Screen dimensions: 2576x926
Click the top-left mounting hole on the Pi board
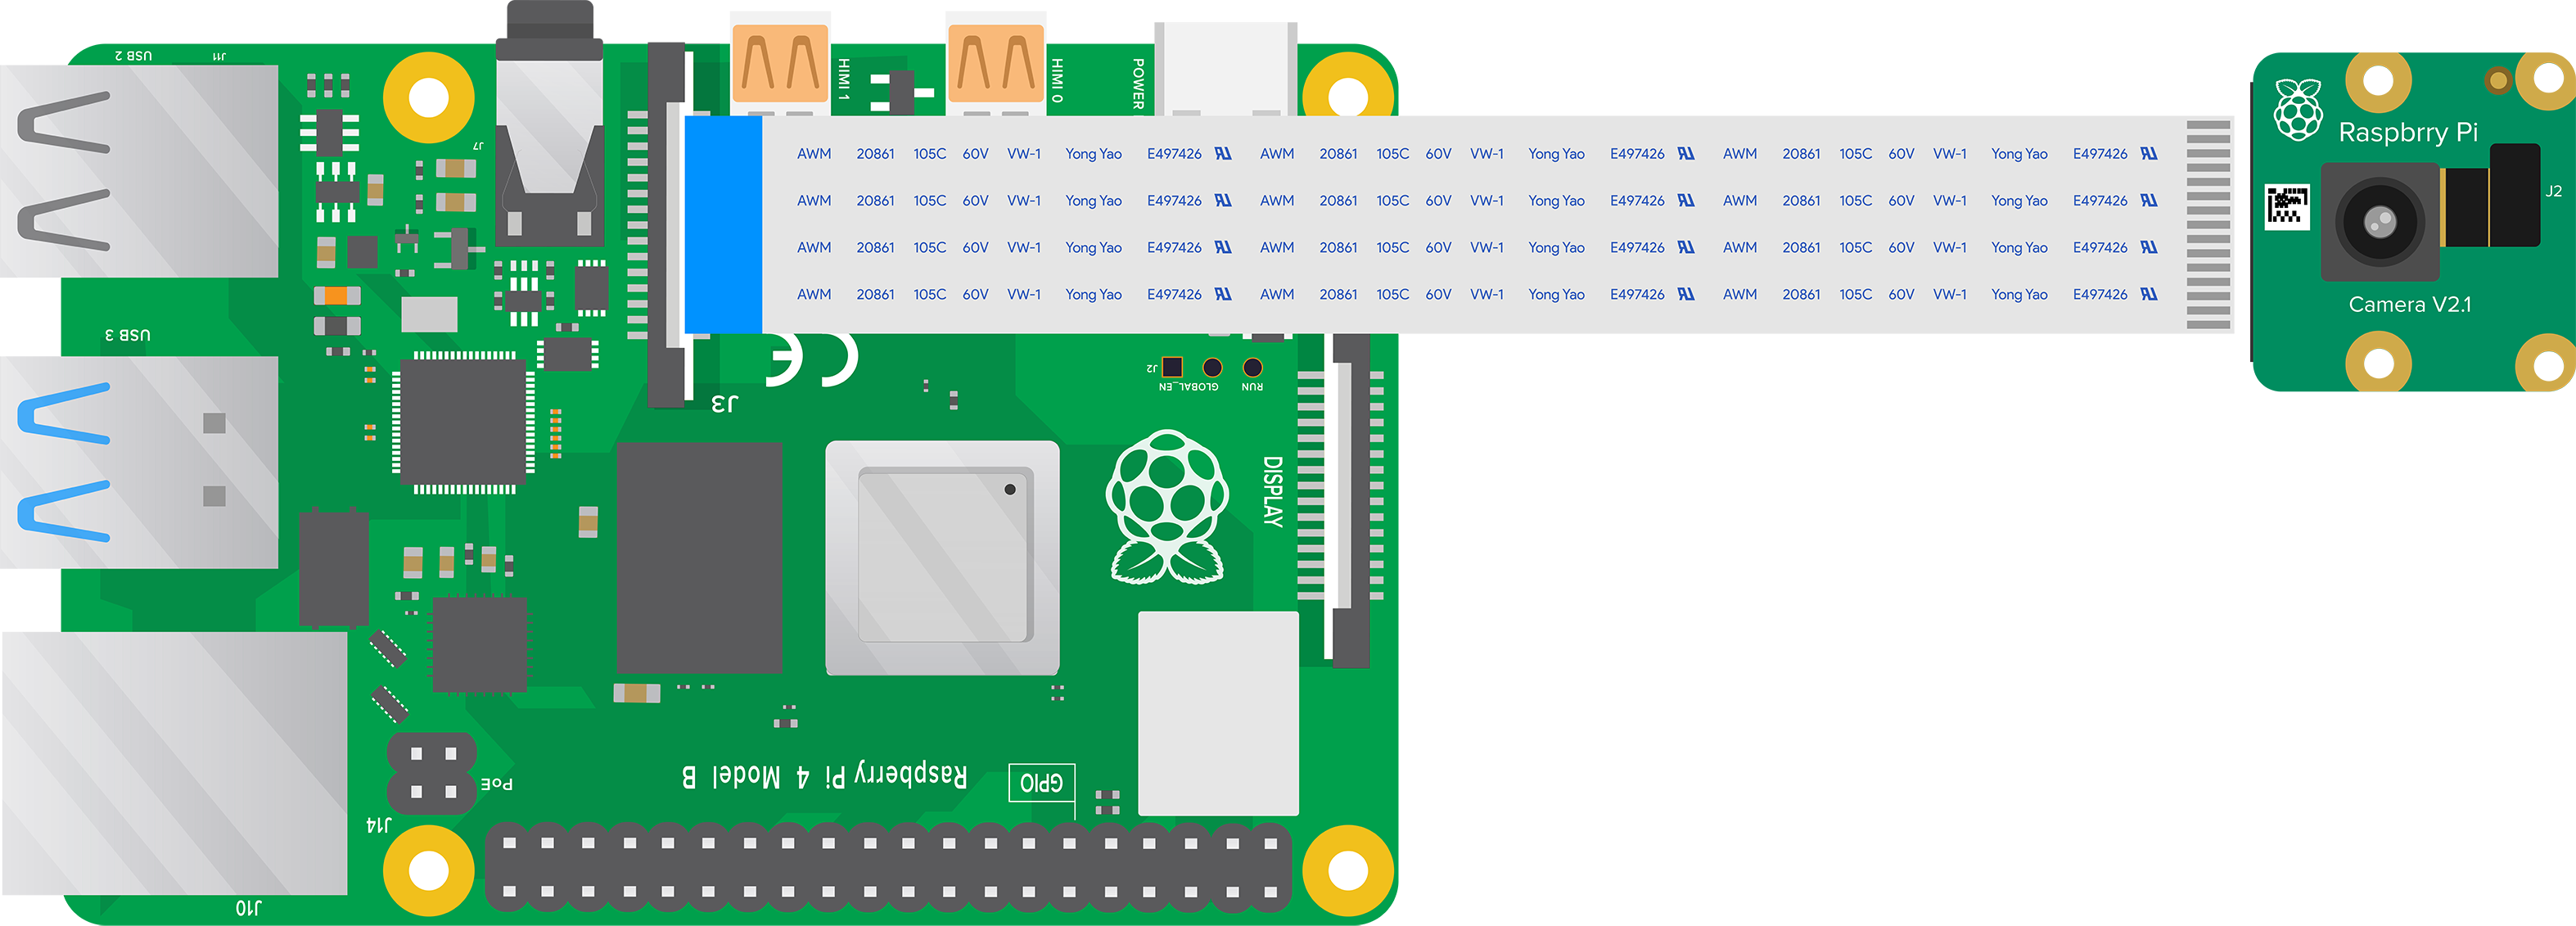tap(429, 98)
